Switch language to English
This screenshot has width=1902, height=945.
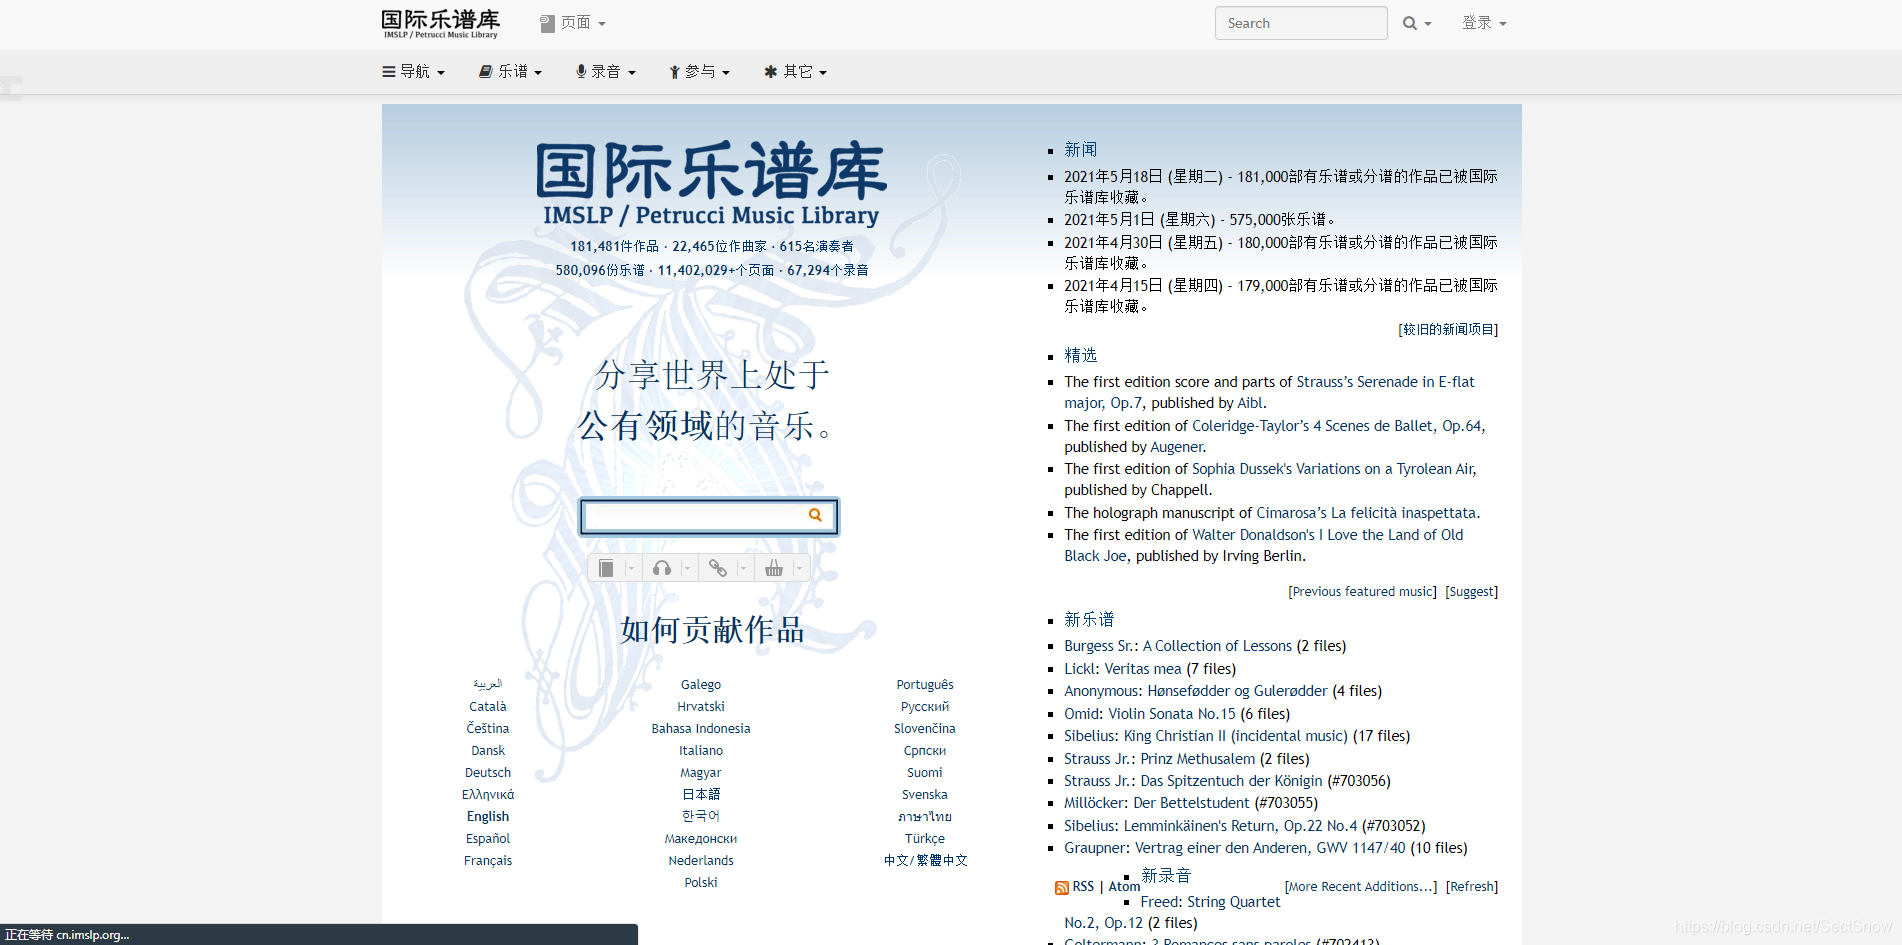tap(488, 817)
